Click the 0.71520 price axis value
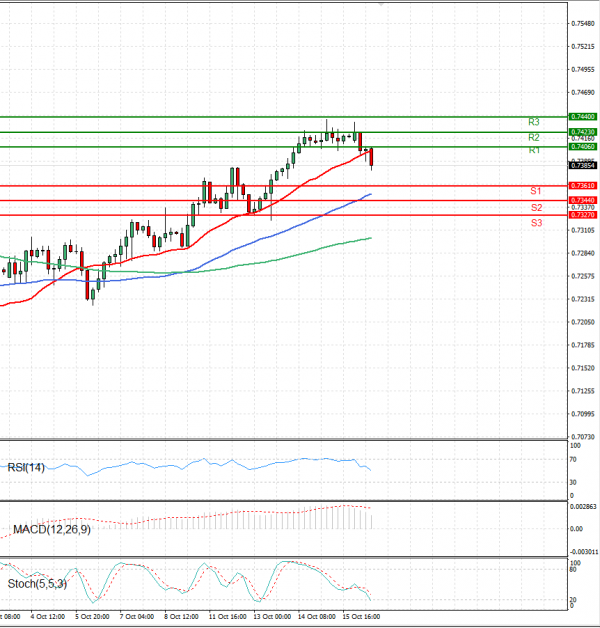Screen dimensions: 600x628 click(x=583, y=368)
